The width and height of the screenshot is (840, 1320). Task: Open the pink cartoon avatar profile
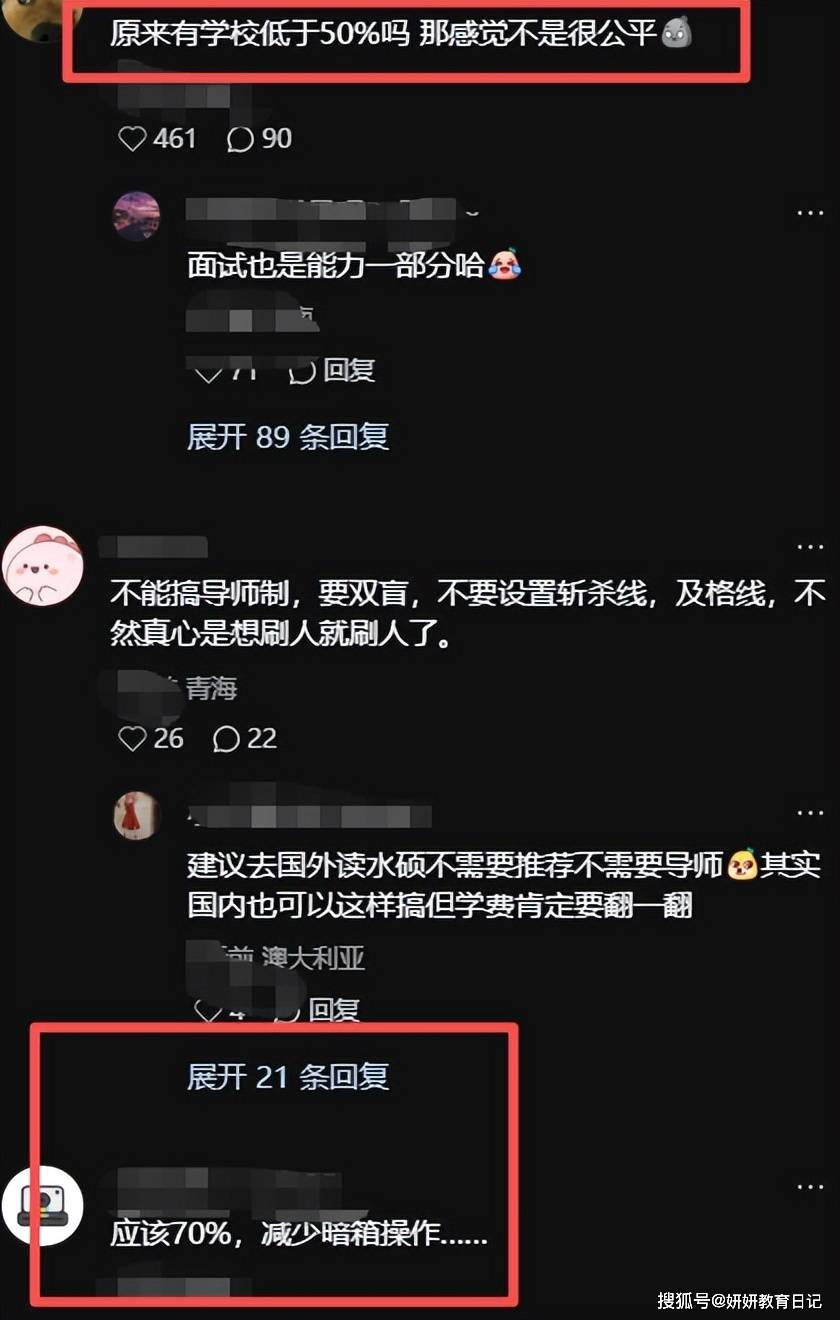(x=42, y=566)
